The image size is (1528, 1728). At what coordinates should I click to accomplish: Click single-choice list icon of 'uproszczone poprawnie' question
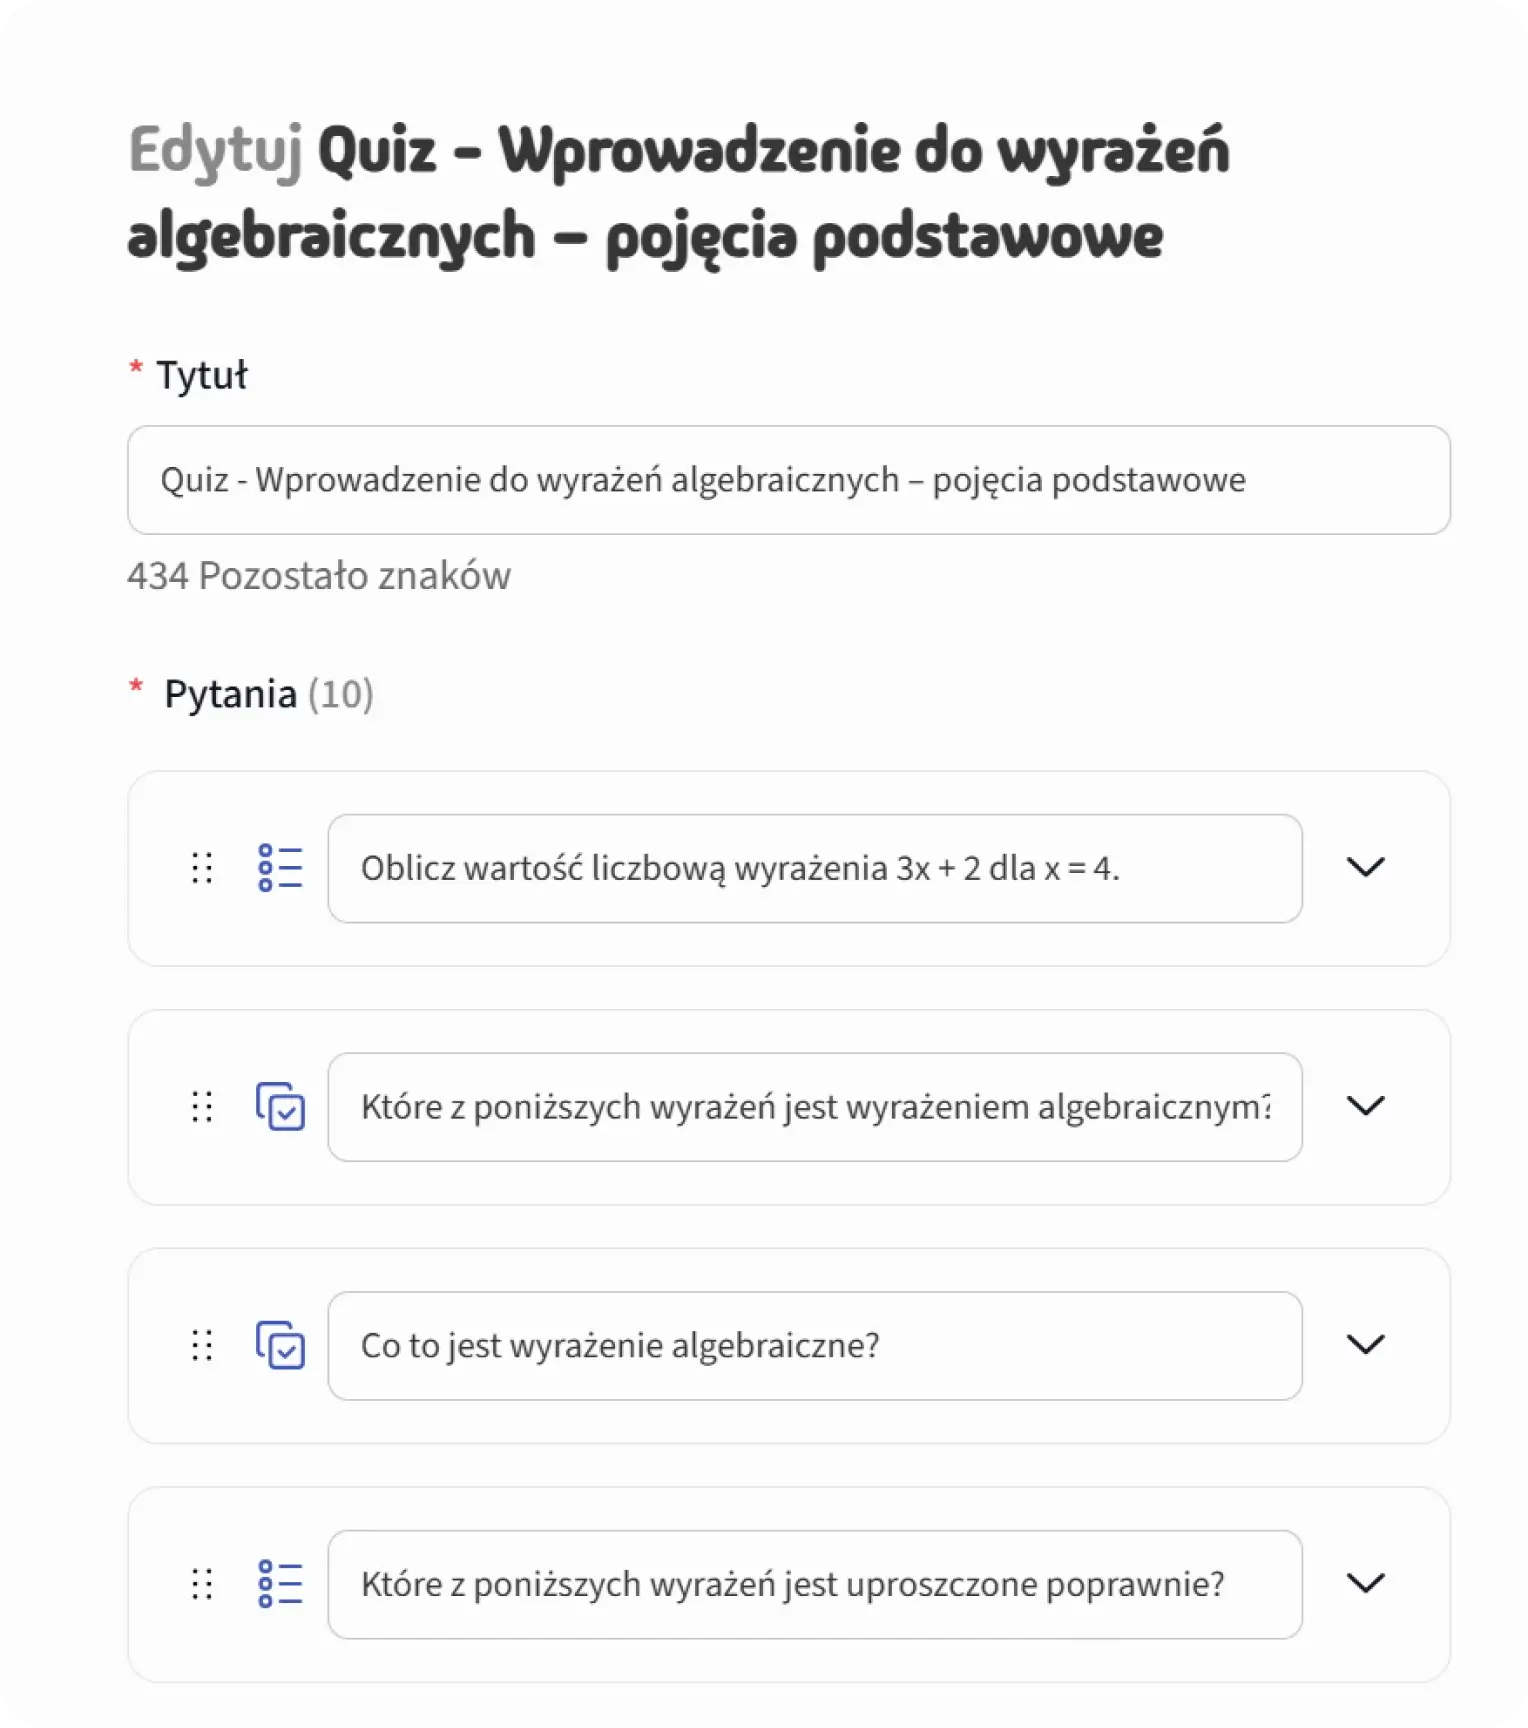280,1584
